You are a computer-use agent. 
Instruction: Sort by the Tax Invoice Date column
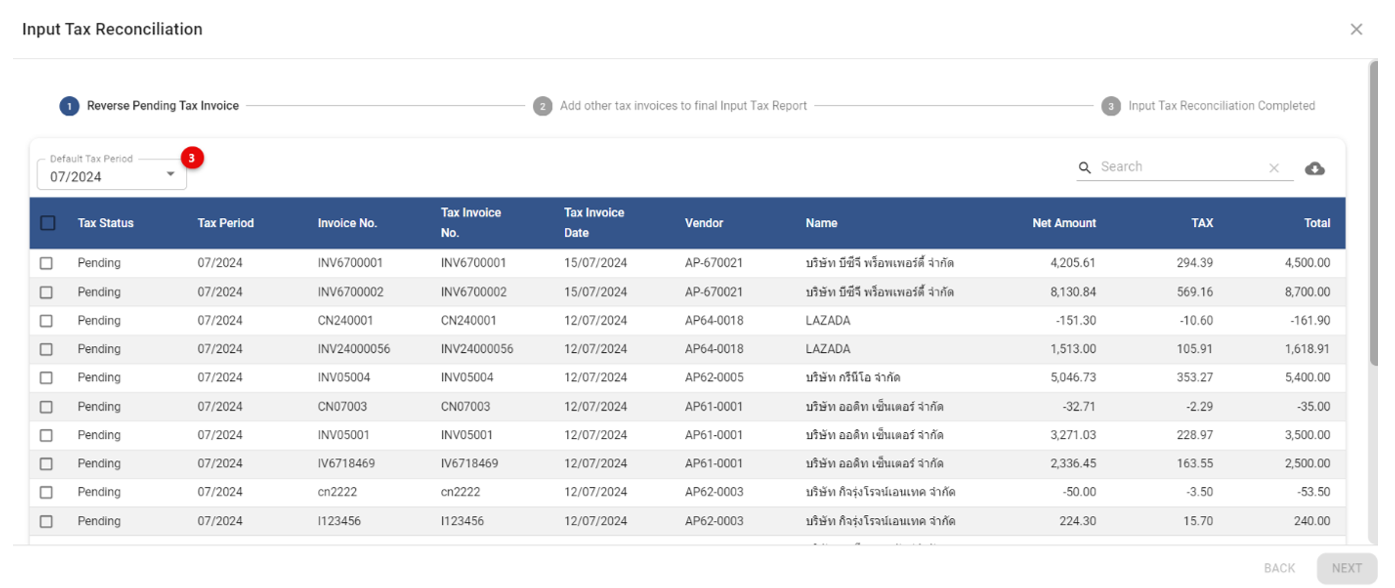tap(594, 223)
